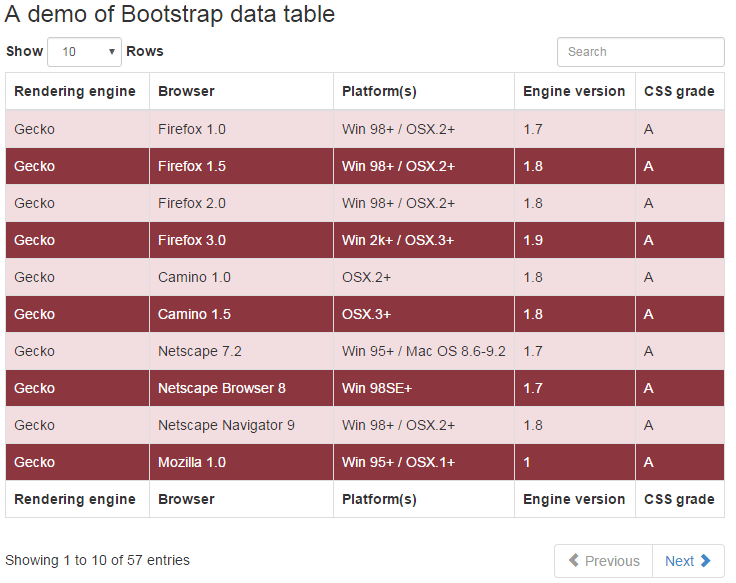Click the footer Engine version label
Viewport: 736px width, 583px height.
click(x=575, y=499)
